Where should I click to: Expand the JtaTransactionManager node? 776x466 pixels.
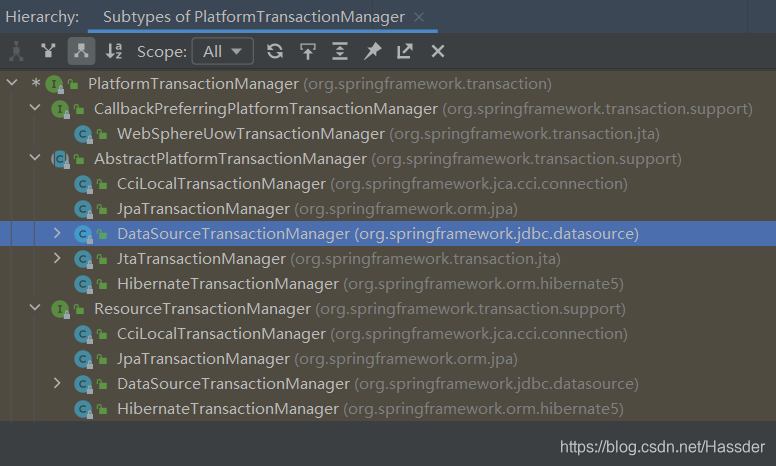(57, 258)
